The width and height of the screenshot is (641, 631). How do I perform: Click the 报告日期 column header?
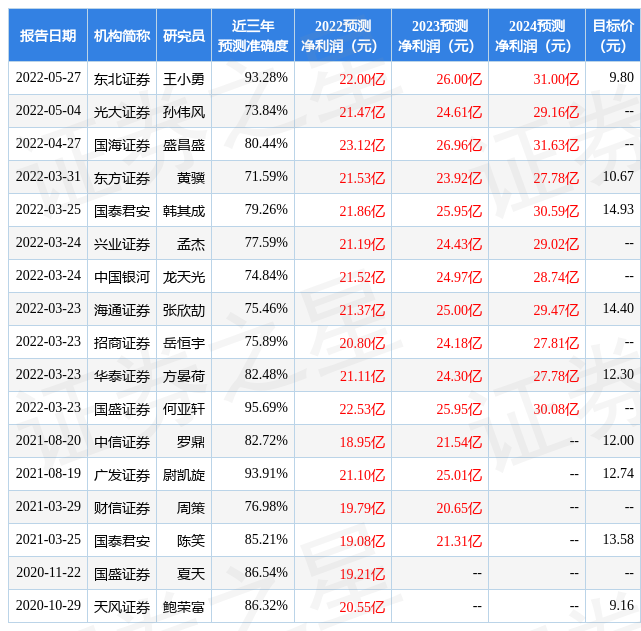48,36
